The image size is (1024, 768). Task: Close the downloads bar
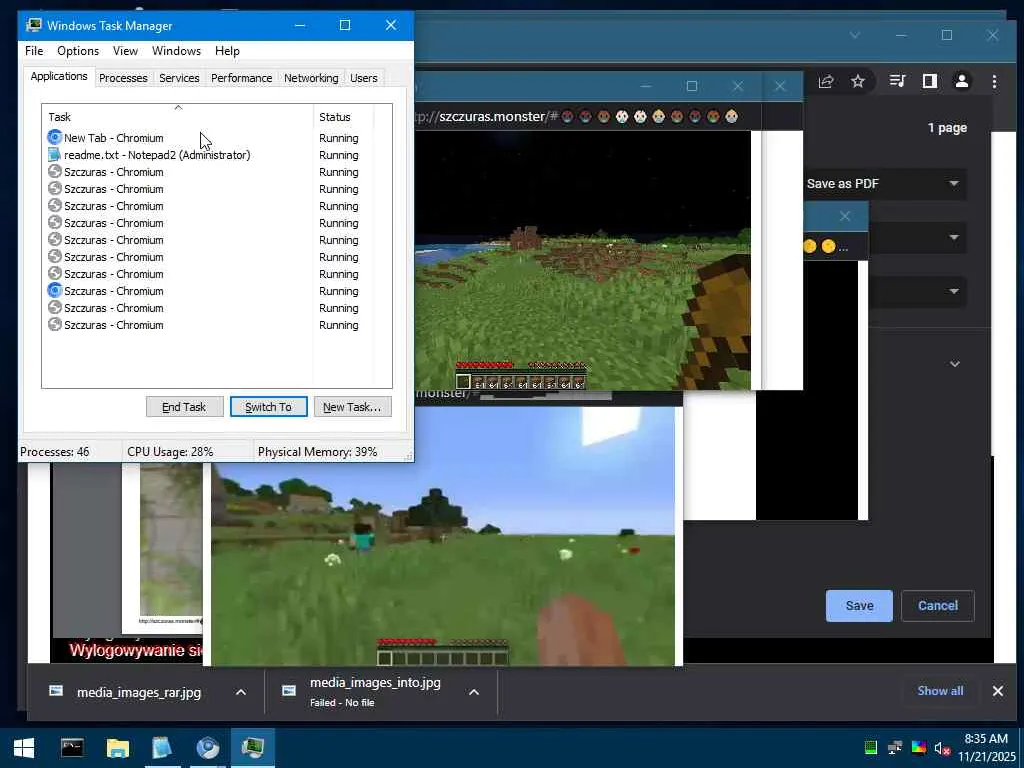point(998,691)
